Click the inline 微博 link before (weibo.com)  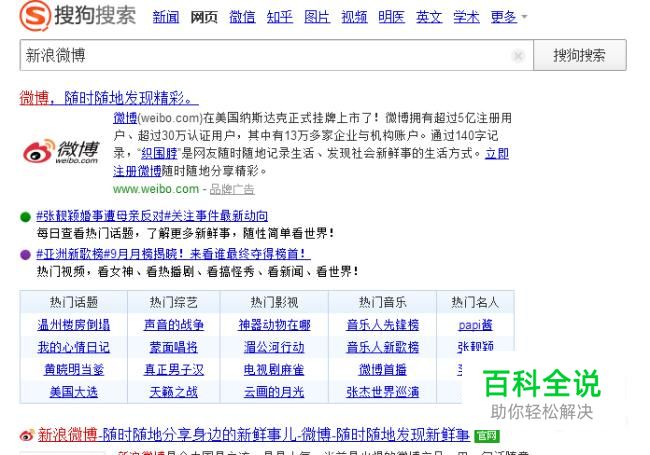click(x=125, y=118)
